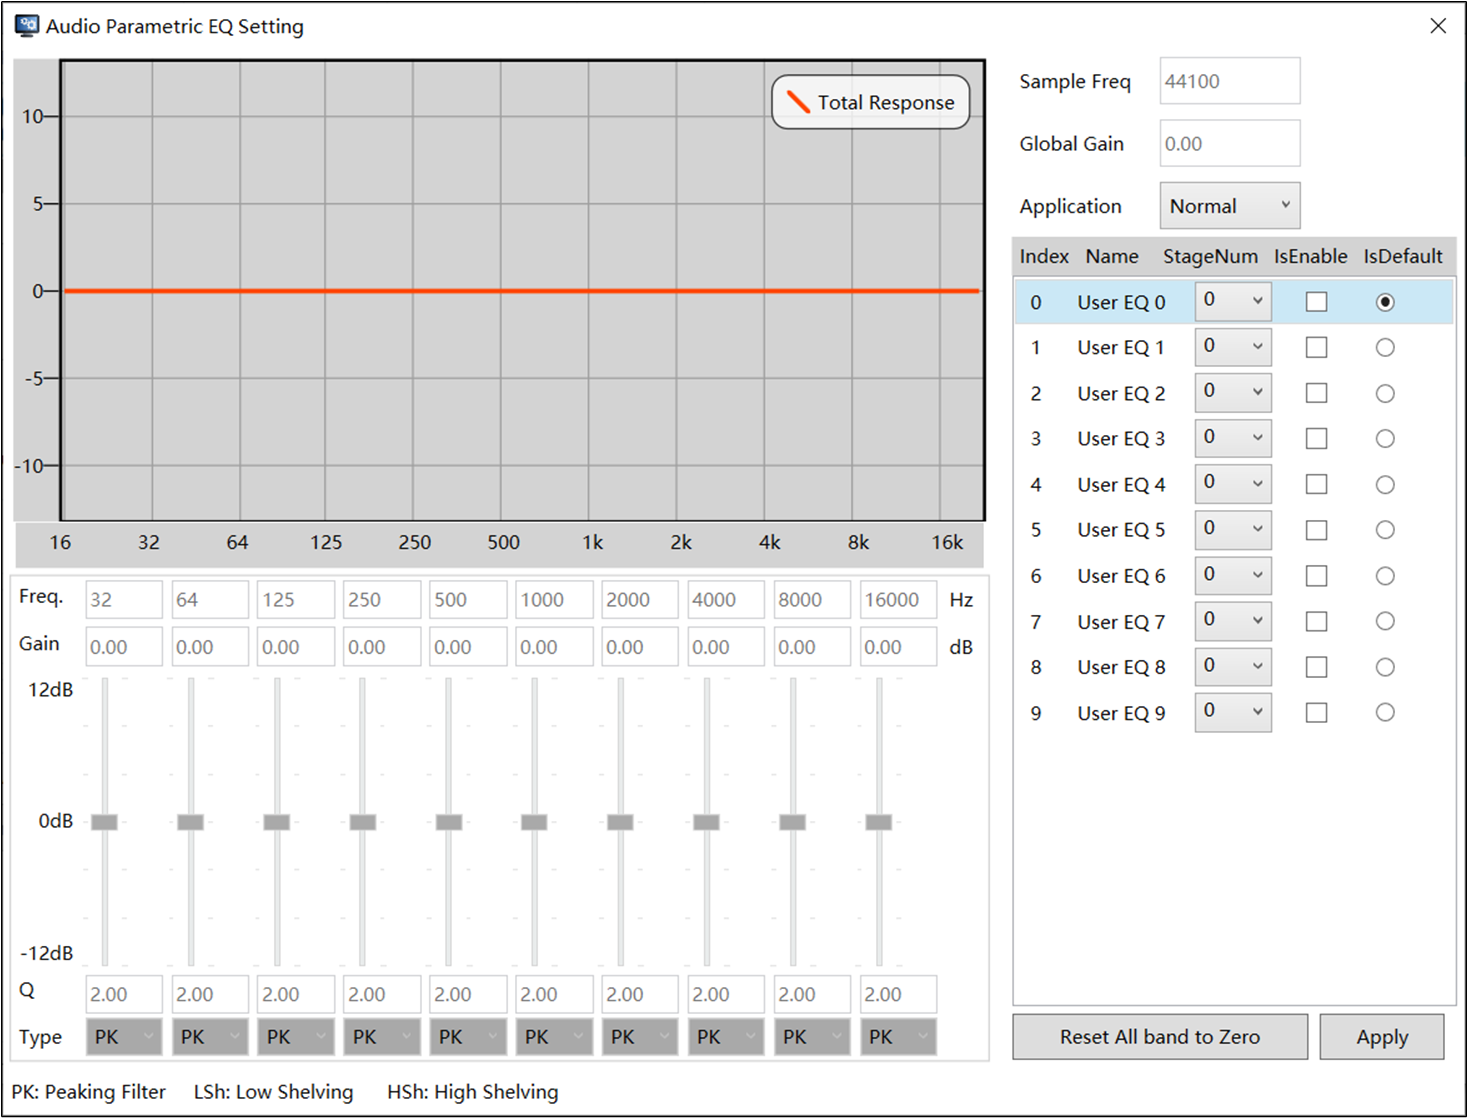This screenshot has width=1468, height=1118.
Task: Click the 32 Hz band gain slider handle
Action: 105,822
